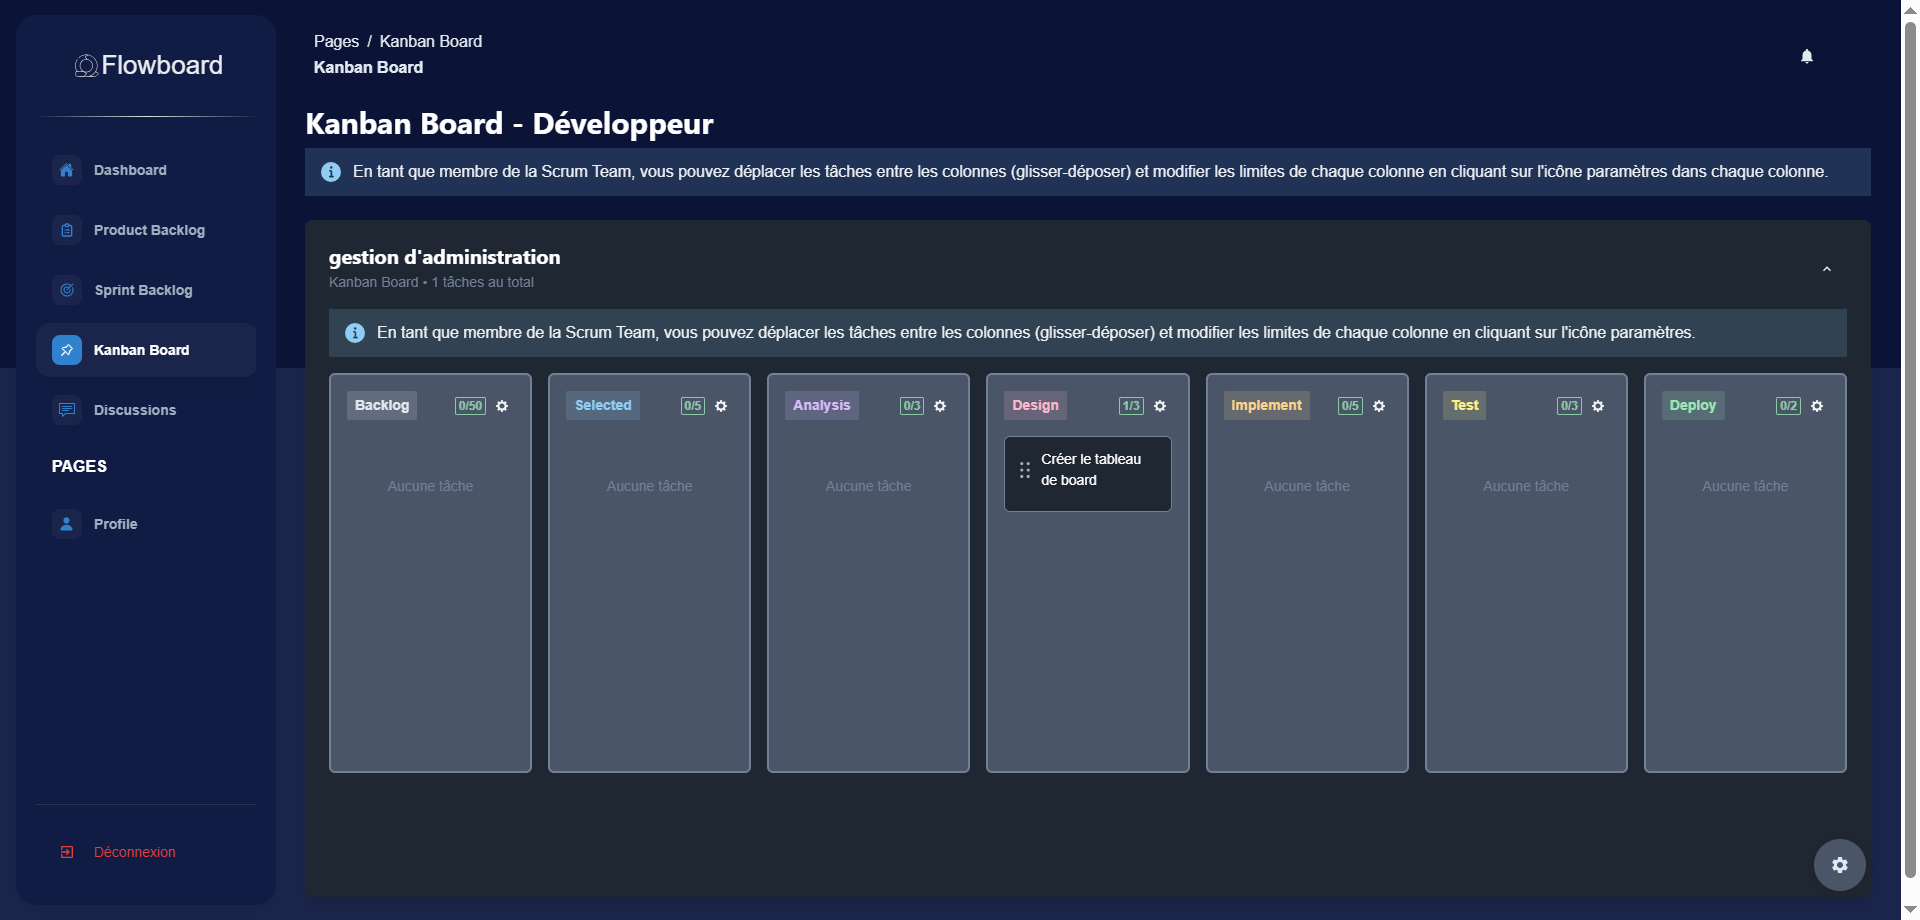Click the vertical scrollbar thumb
Screen dimensions: 1920x920
[x=1910, y=450]
